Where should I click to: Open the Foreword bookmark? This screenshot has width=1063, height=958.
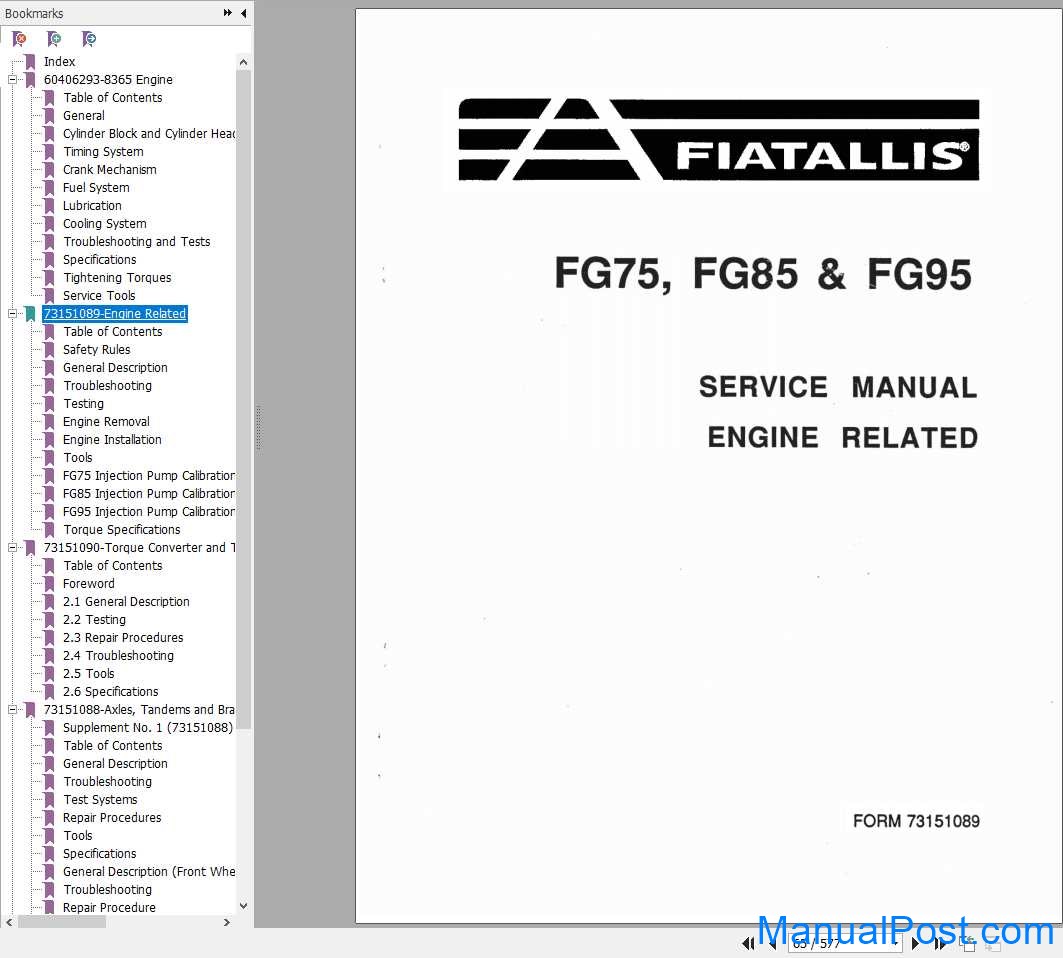[89, 583]
